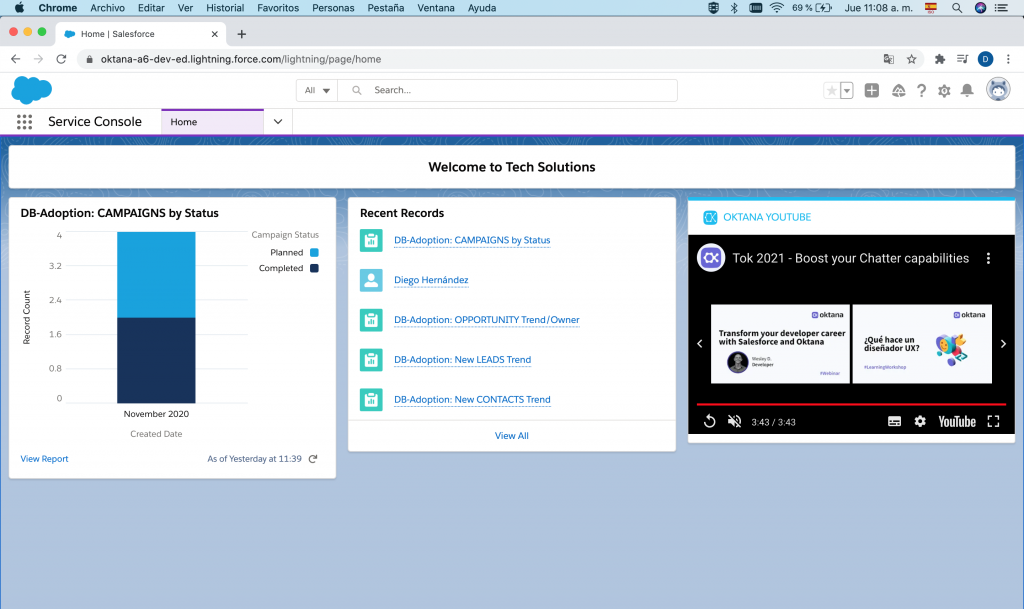1024x609 pixels.
Task: Open '¿Qué hace un diseñador UX?' thumbnail
Action: [x=922, y=344]
